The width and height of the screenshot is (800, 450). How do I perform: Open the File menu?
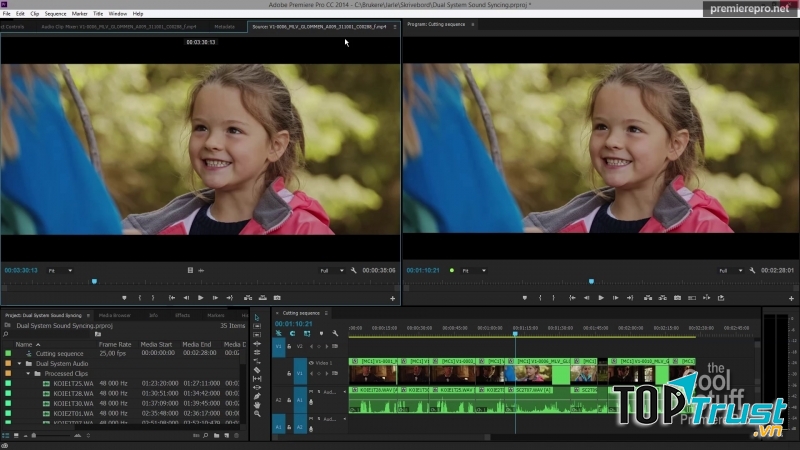tap(6, 14)
